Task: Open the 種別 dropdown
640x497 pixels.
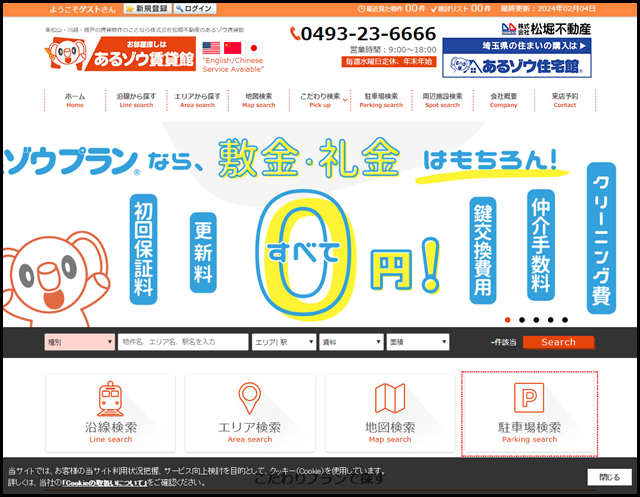Action: coord(80,342)
